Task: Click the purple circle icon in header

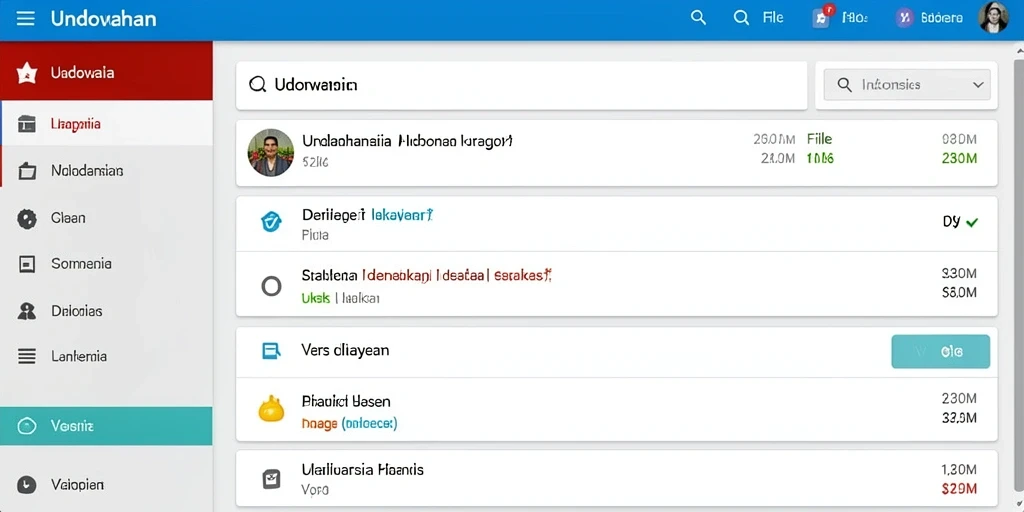Action: pyautogui.click(x=904, y=18)
